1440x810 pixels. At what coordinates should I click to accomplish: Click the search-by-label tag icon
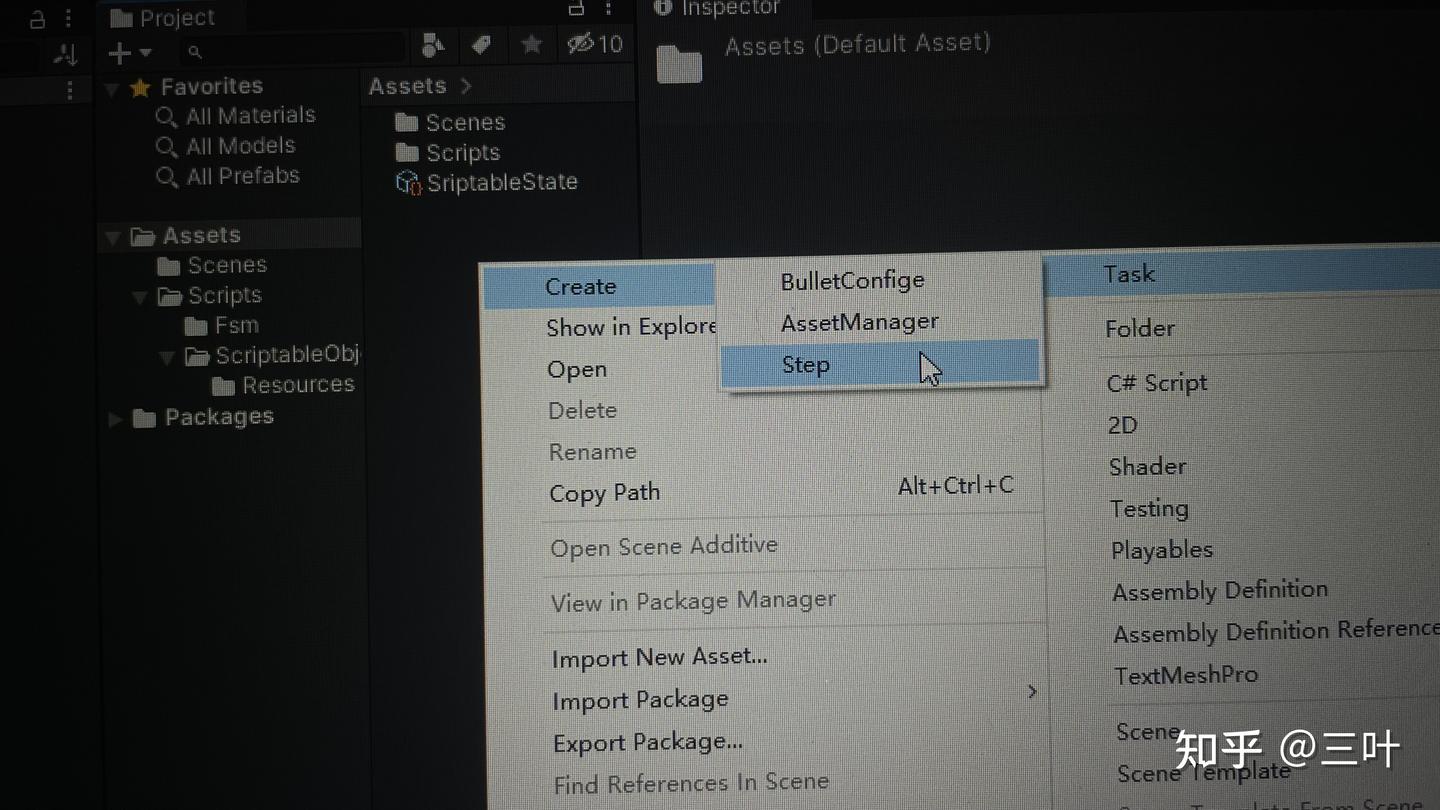pyautogui.click(x=481, y=45)
